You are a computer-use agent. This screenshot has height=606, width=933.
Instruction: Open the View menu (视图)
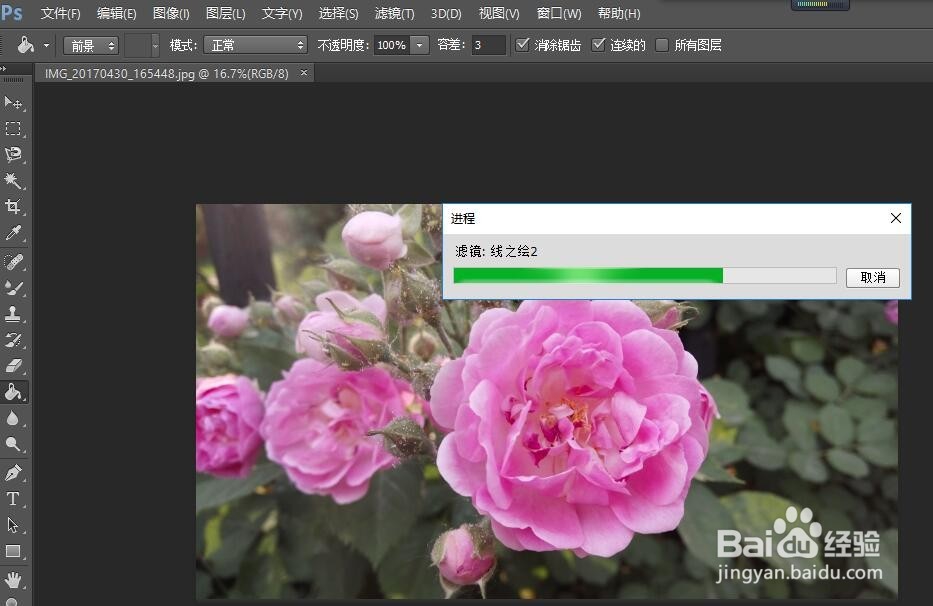pyautogui.click(x=499, y=13)
